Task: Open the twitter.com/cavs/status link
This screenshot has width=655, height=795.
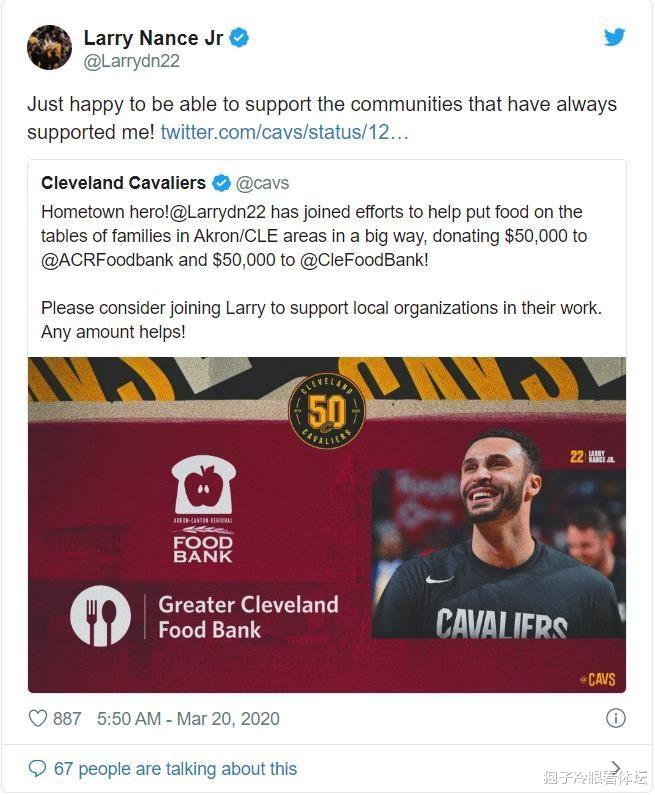Action: click(x=284, y=132)
